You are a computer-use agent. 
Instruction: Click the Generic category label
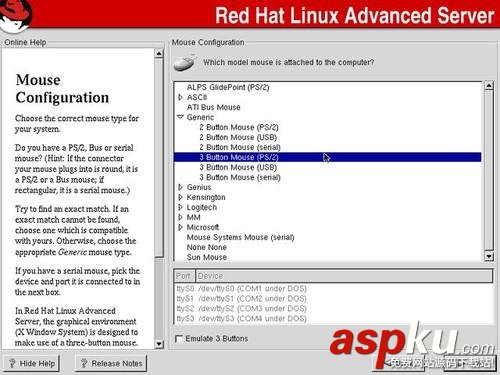click(200, 117)
